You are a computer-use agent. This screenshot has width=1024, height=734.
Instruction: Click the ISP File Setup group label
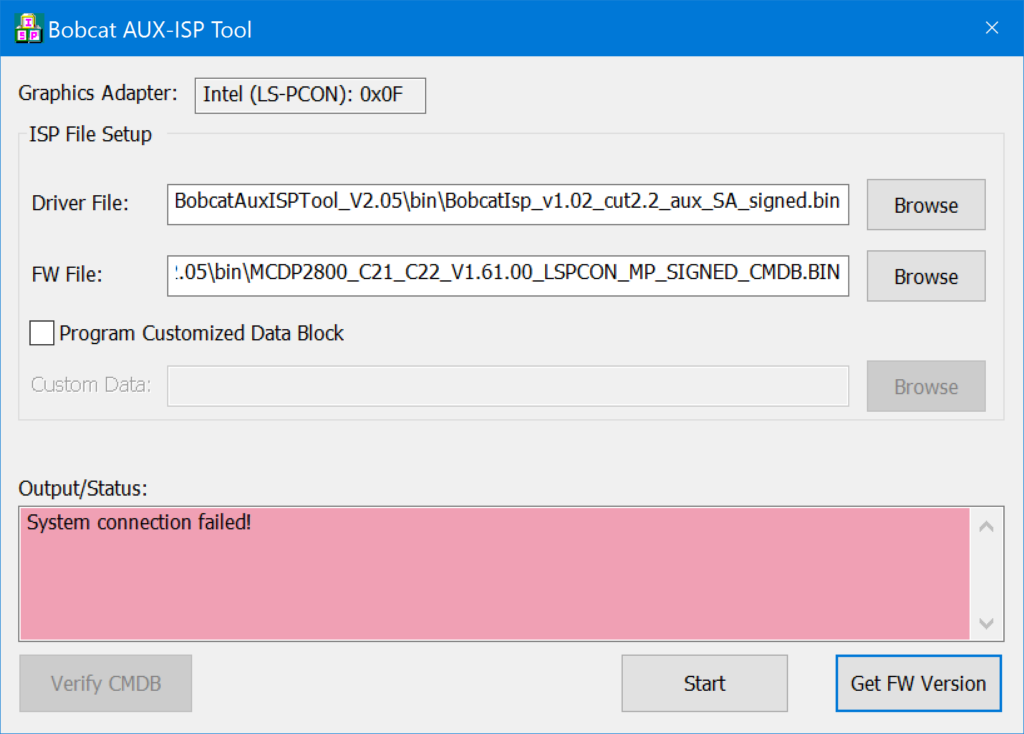point(90,134)
